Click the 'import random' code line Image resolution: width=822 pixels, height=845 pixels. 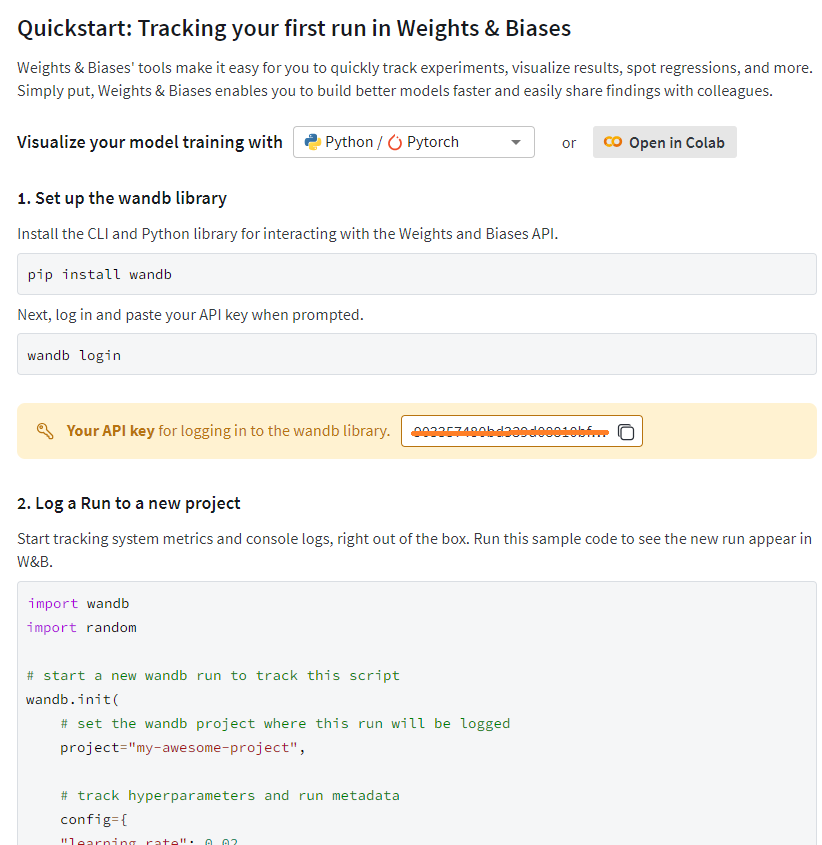pyautogui.click(x=82, y=628)
